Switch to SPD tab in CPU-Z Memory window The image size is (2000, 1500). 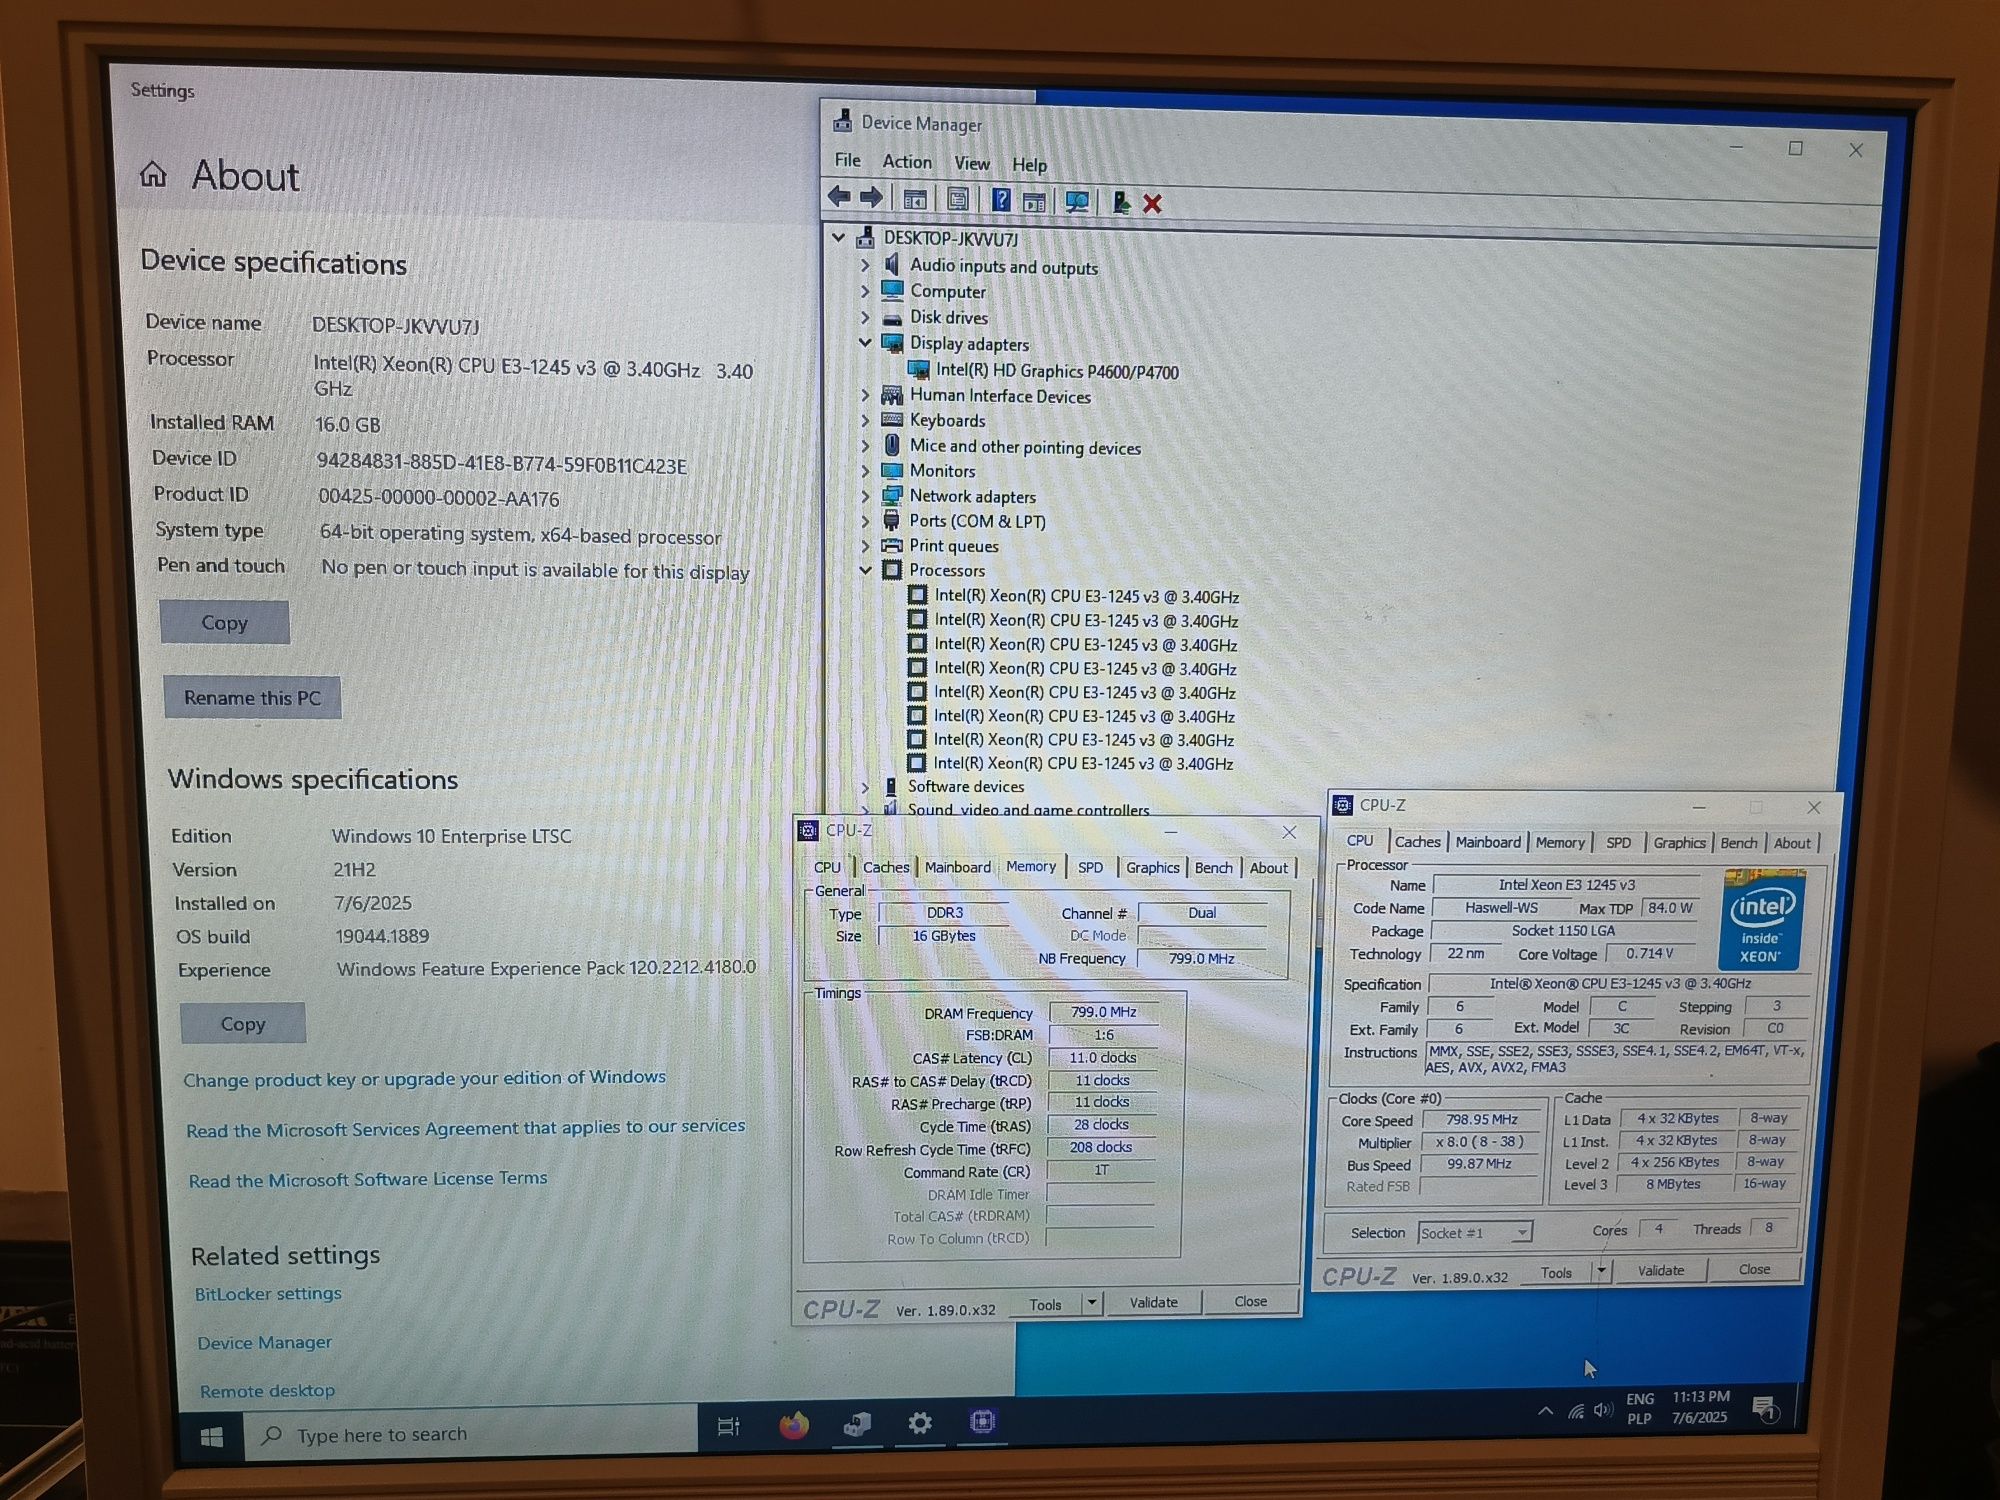point(1090,867)
